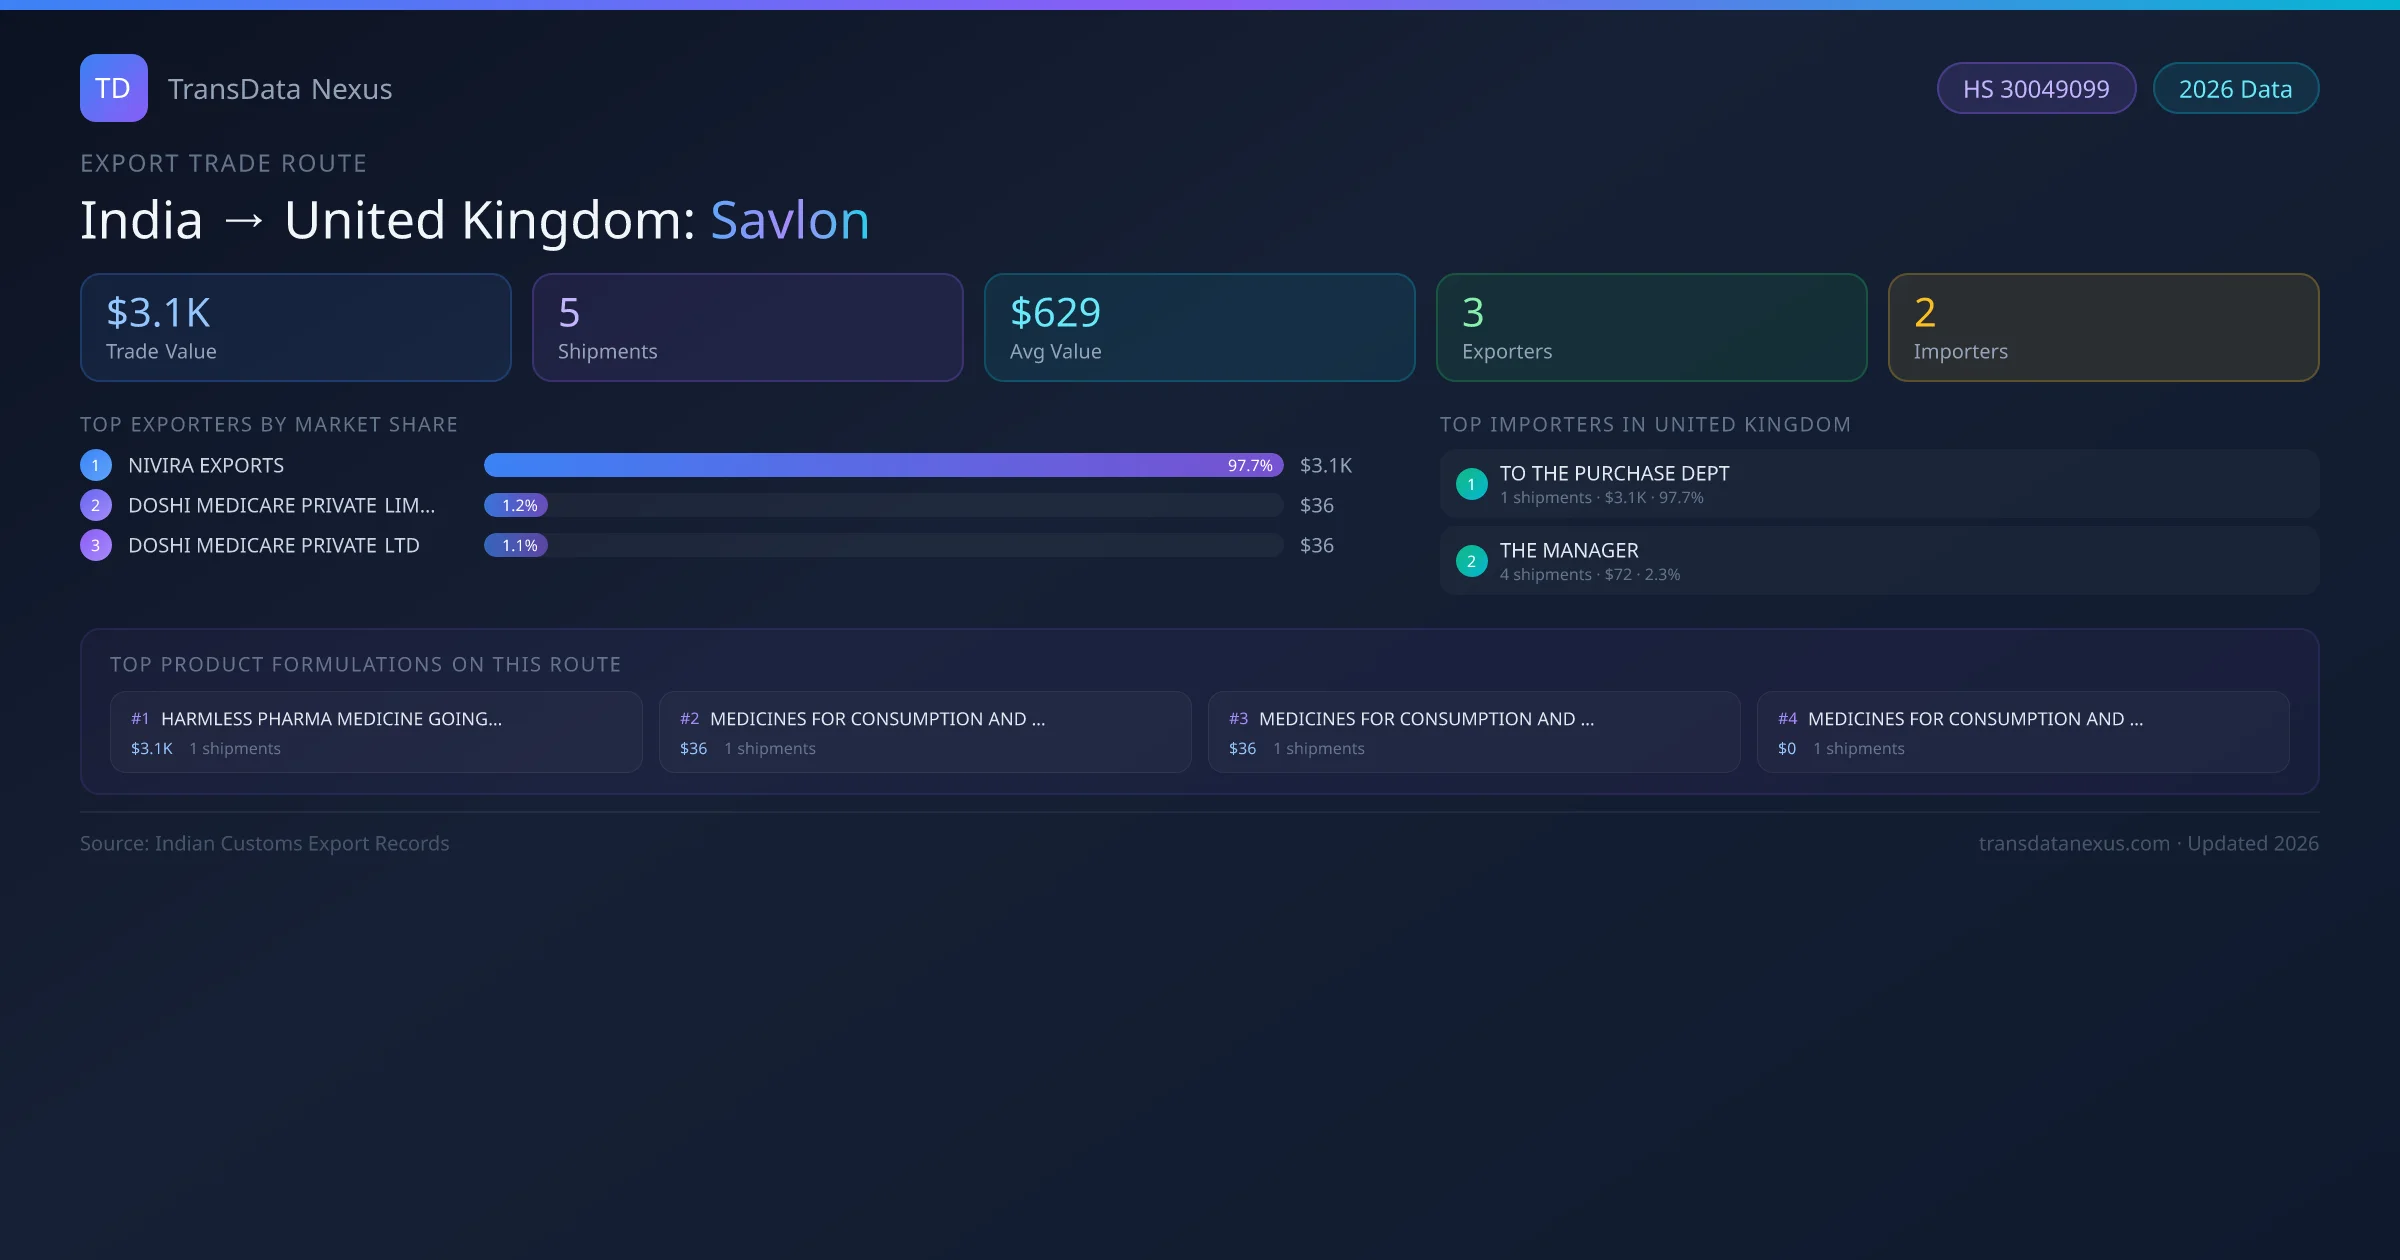Viewport: 2400px width, 1260px height.
Task: Click the 1.2% market share bar
Action: click(x=516, y=505)
